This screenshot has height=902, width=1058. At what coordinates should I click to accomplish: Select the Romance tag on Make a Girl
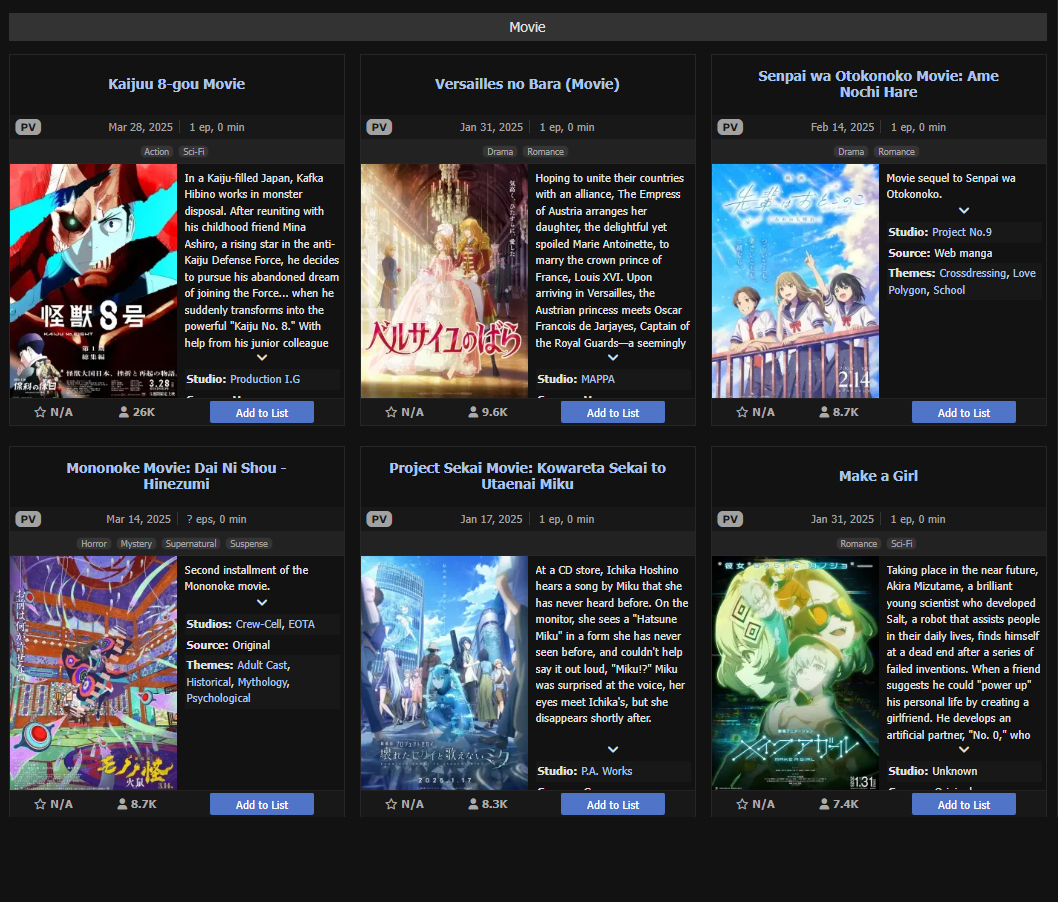858,544
